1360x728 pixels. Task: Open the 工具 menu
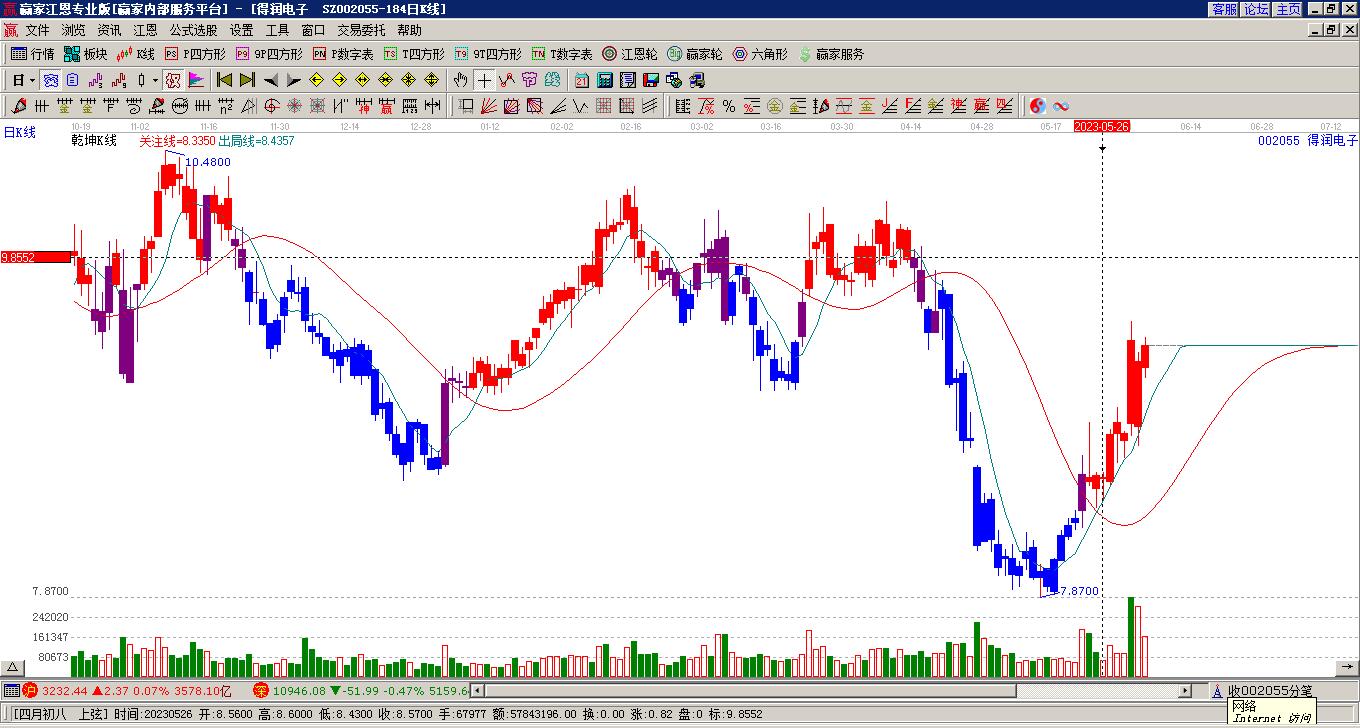point(277,30)
